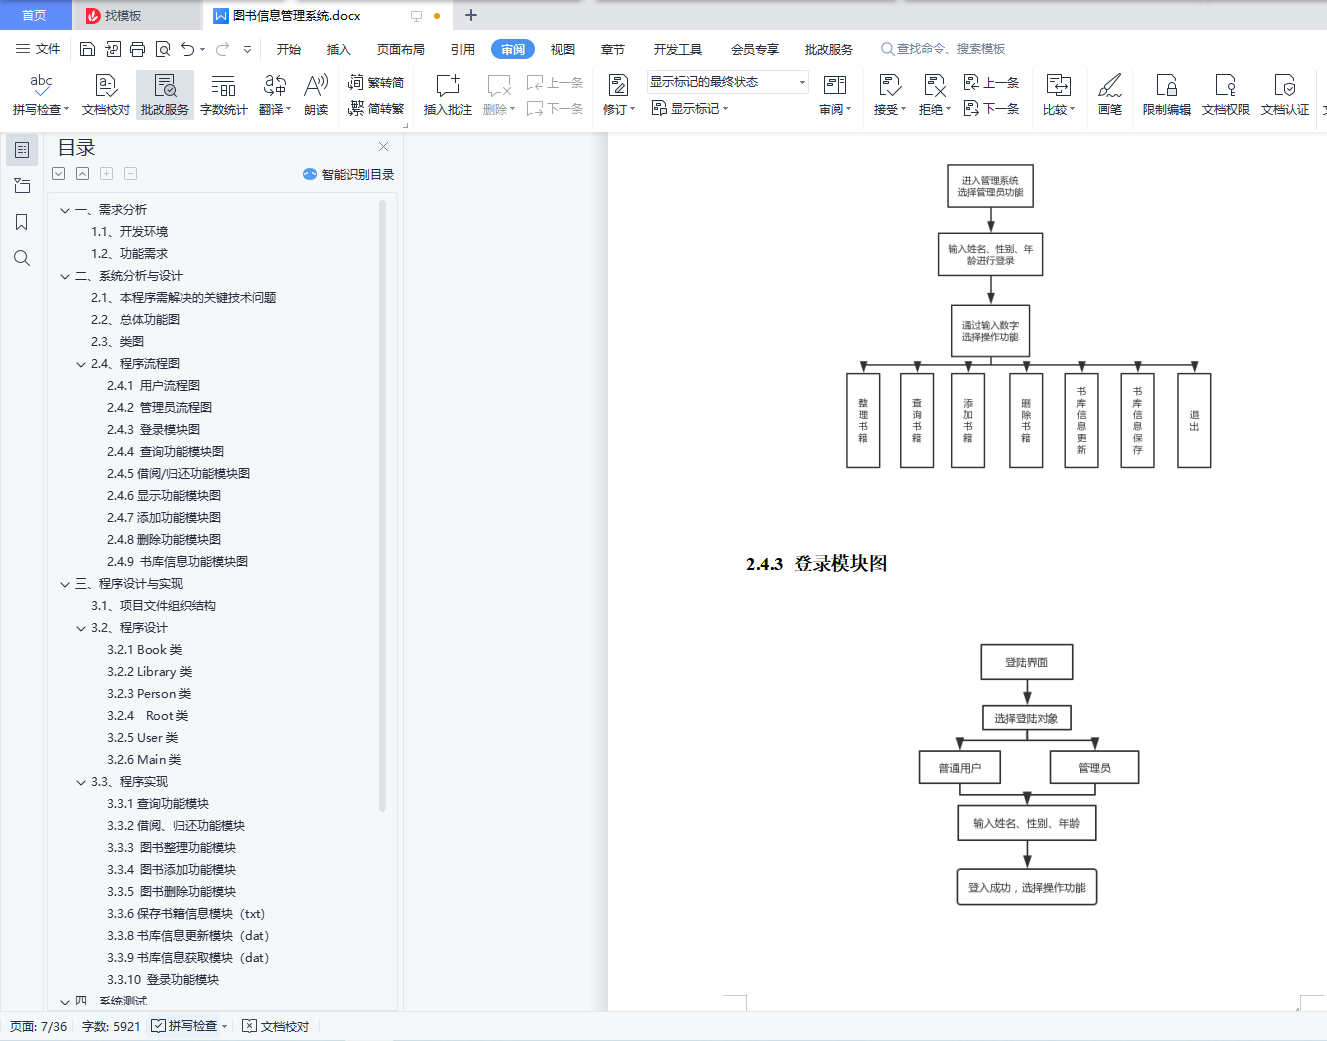
Task: Show the outline sidebar panel icon
Action: pos(21,150)
